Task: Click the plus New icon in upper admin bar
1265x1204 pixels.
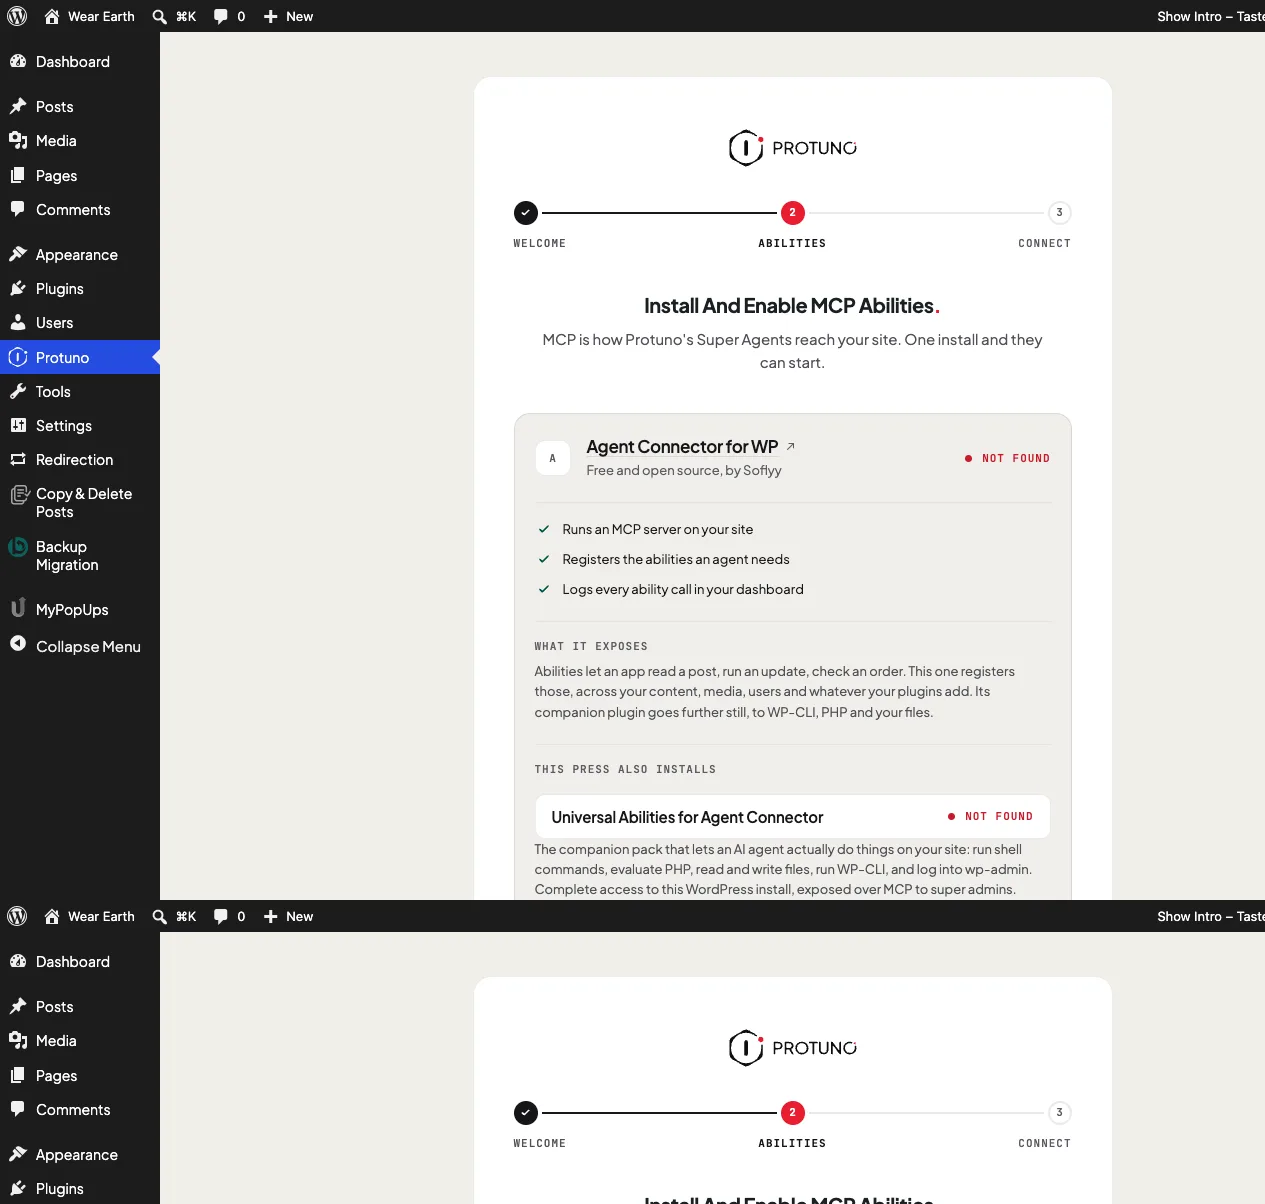Action: pyautogui.click(x=270, y=16)
